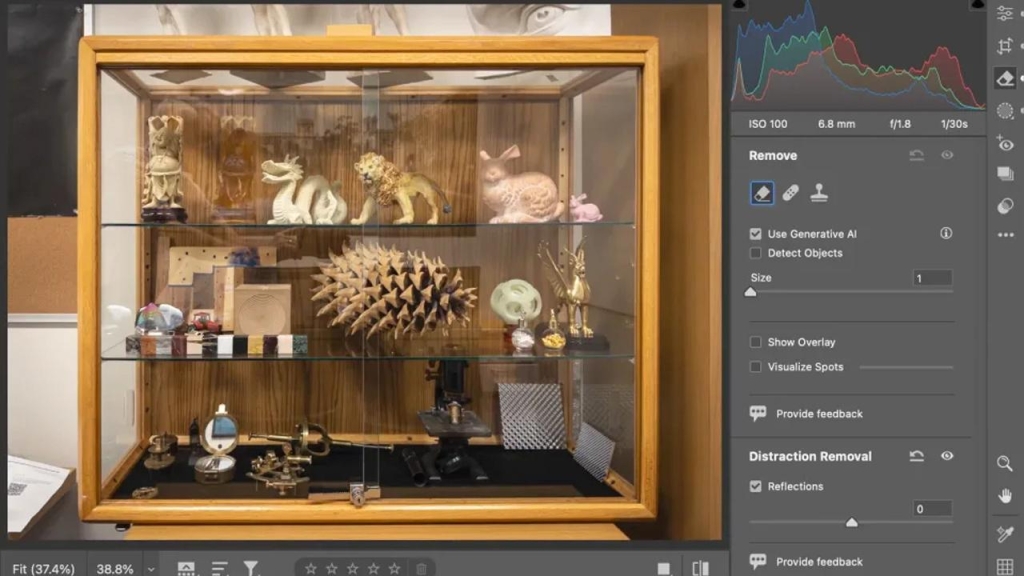
Task: Click the 38.8% zoom level button
Action: click(115, 569)
